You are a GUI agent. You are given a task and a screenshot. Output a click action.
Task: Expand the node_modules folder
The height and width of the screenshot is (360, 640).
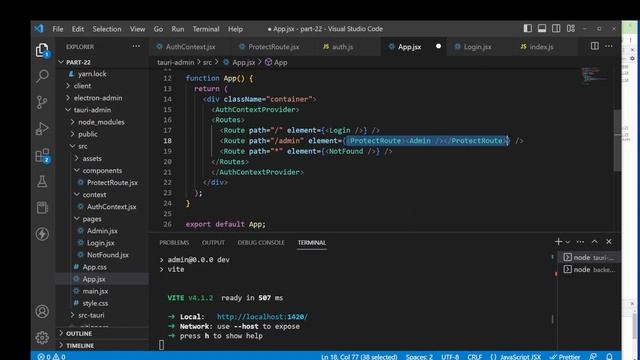102,122
